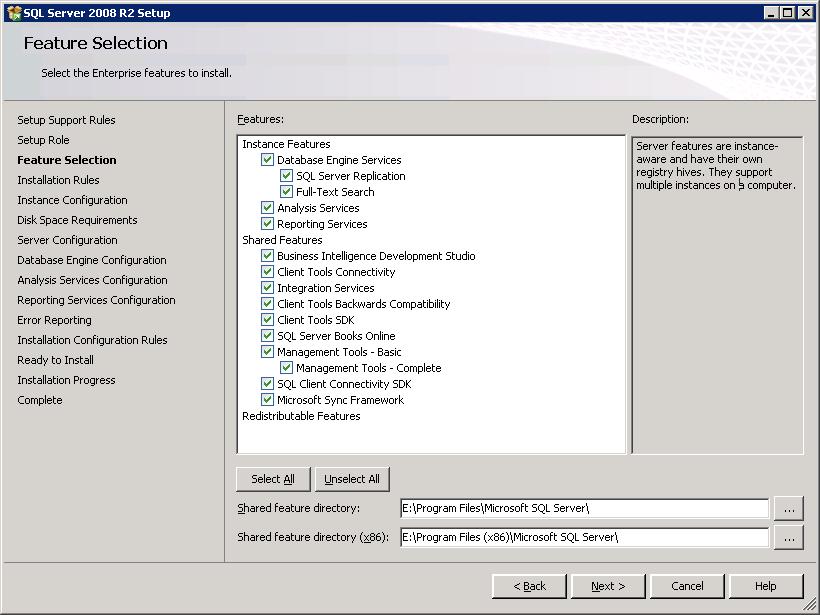Screen dimensions: 820x615
Task: Click the SQL Server Setup title bar icon
Action: (13, 13)
